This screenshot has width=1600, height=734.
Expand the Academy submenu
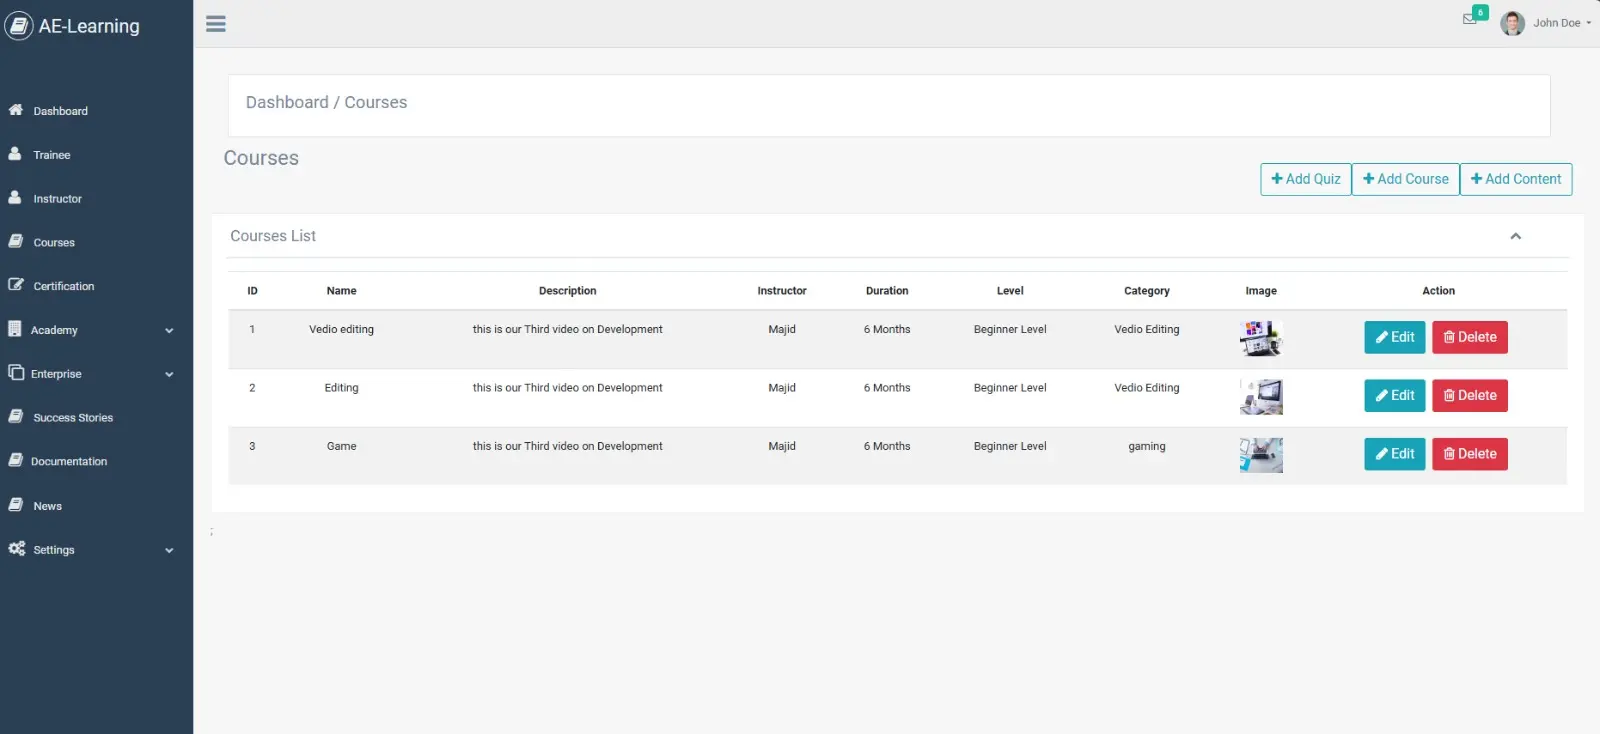pos(169,330)
